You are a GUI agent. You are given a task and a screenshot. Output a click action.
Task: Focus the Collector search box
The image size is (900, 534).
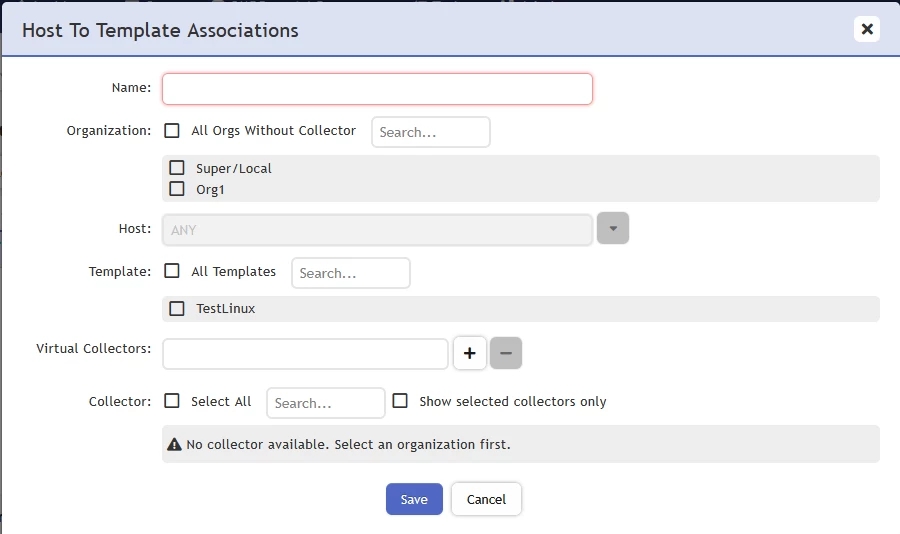[x=325, y=403]
